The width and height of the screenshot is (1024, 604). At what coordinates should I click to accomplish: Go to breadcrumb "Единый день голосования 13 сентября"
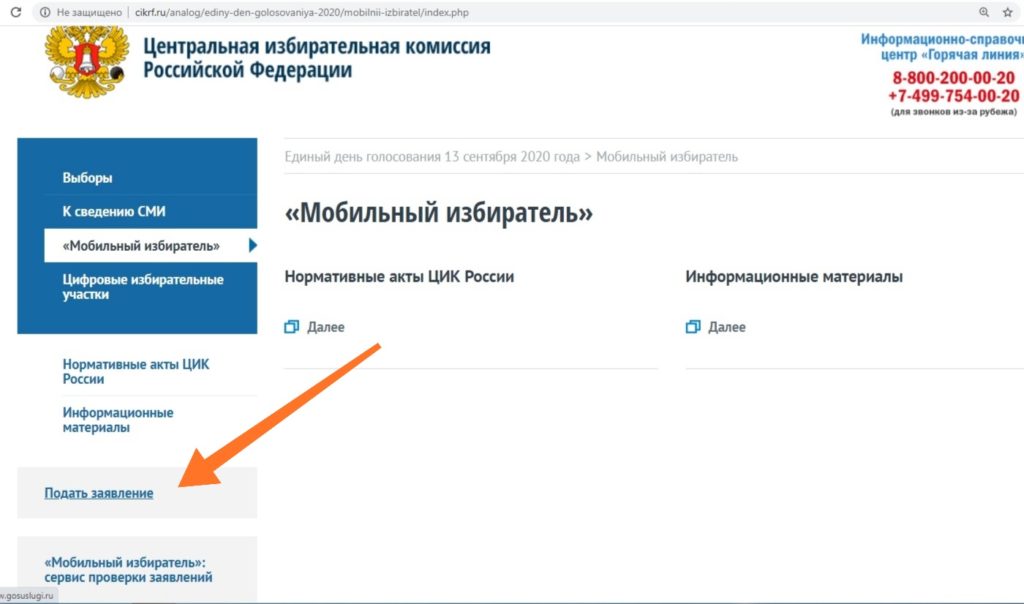[x=431, y=157]
